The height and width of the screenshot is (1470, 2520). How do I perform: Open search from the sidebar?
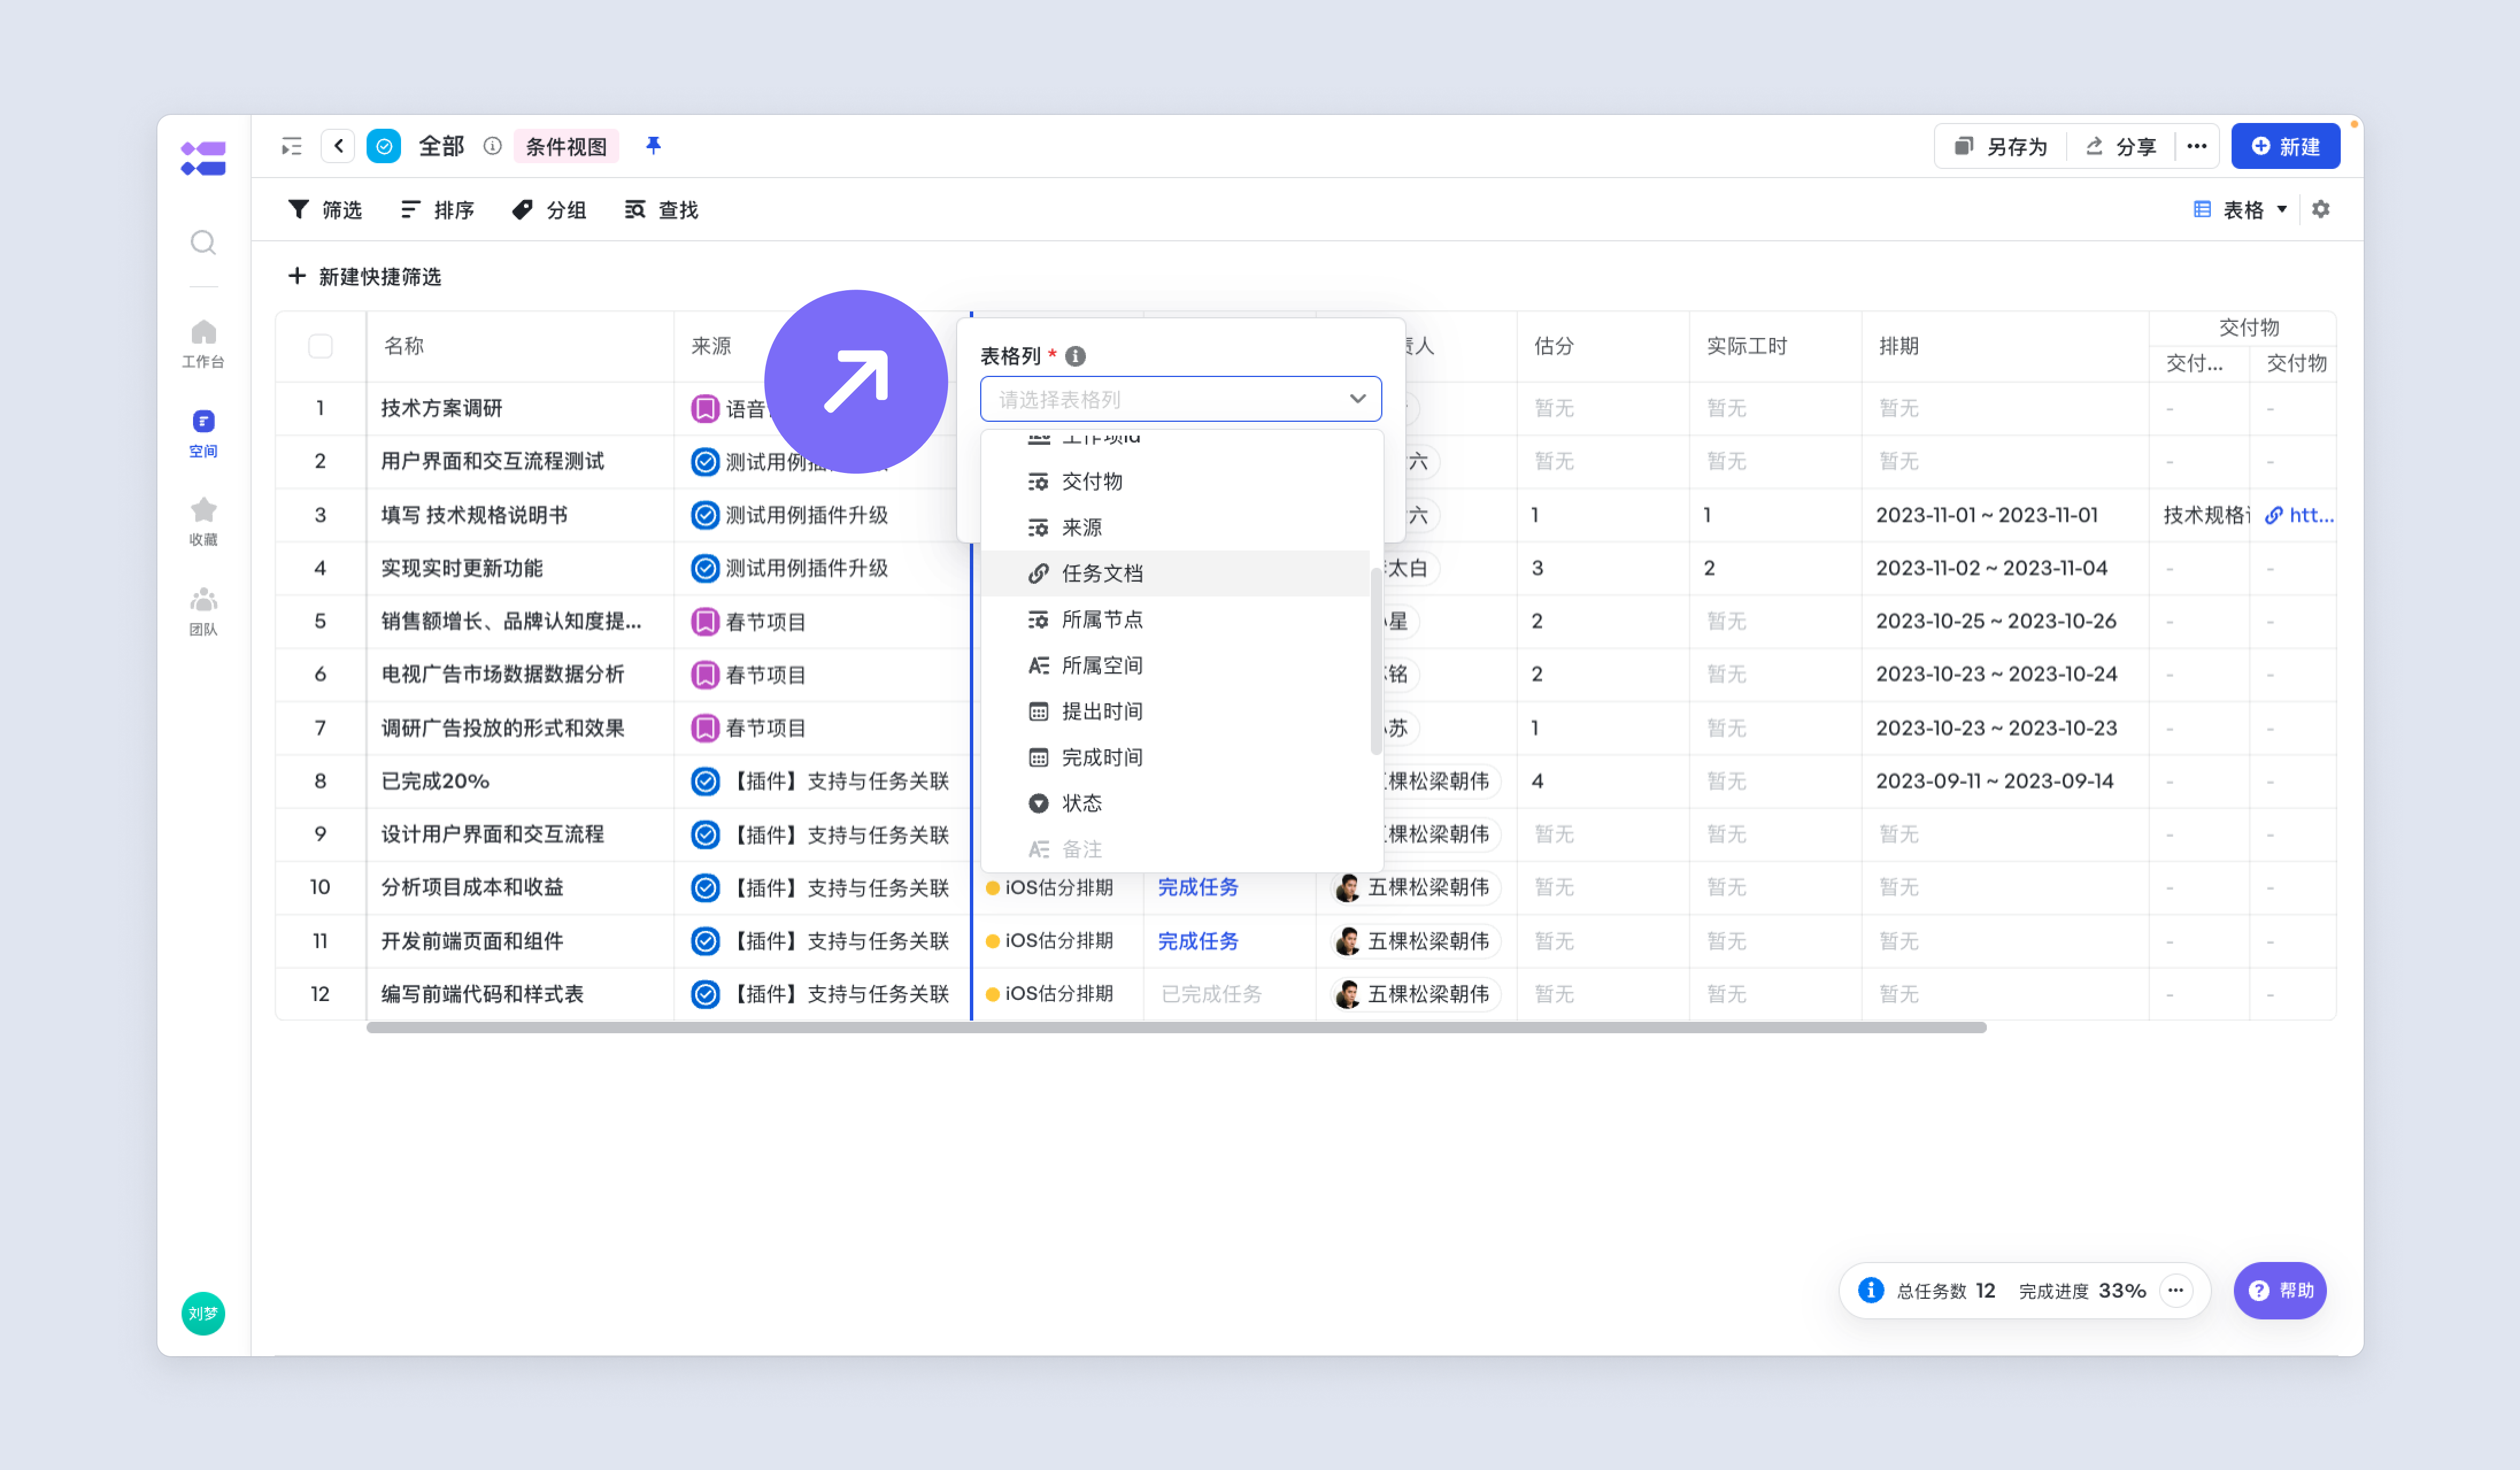203,242
